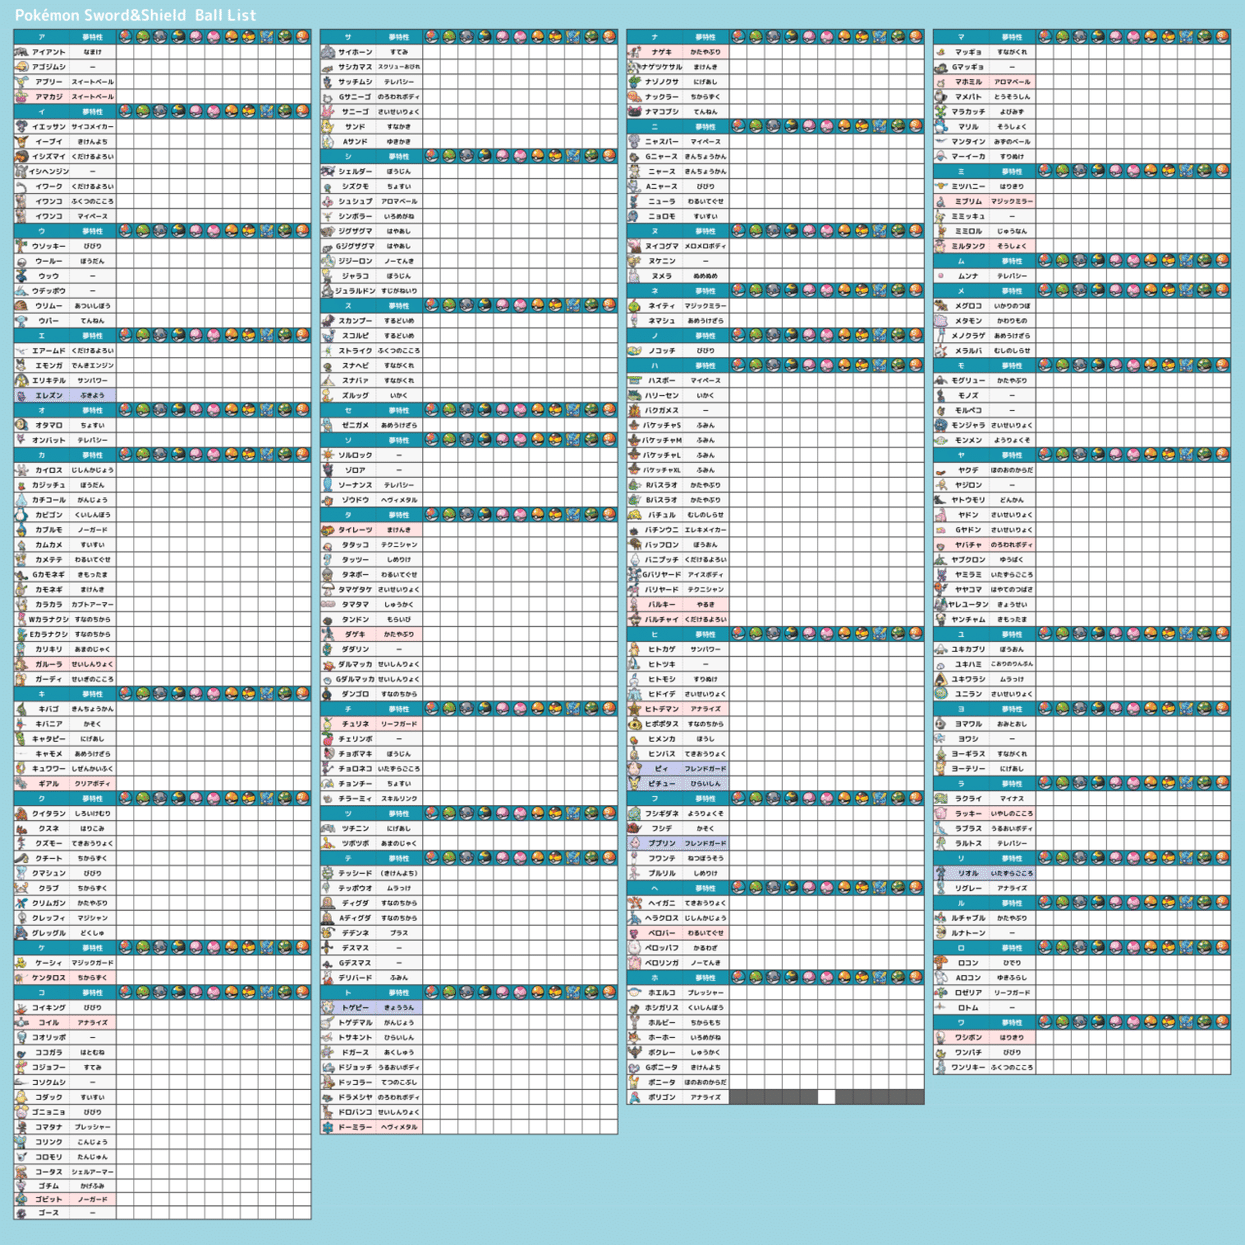Click the ability テレパシー beside ムンナ
The height and width of the screenshot is (1245, 1245).
pyautogui.click(x=1012, y=276)
